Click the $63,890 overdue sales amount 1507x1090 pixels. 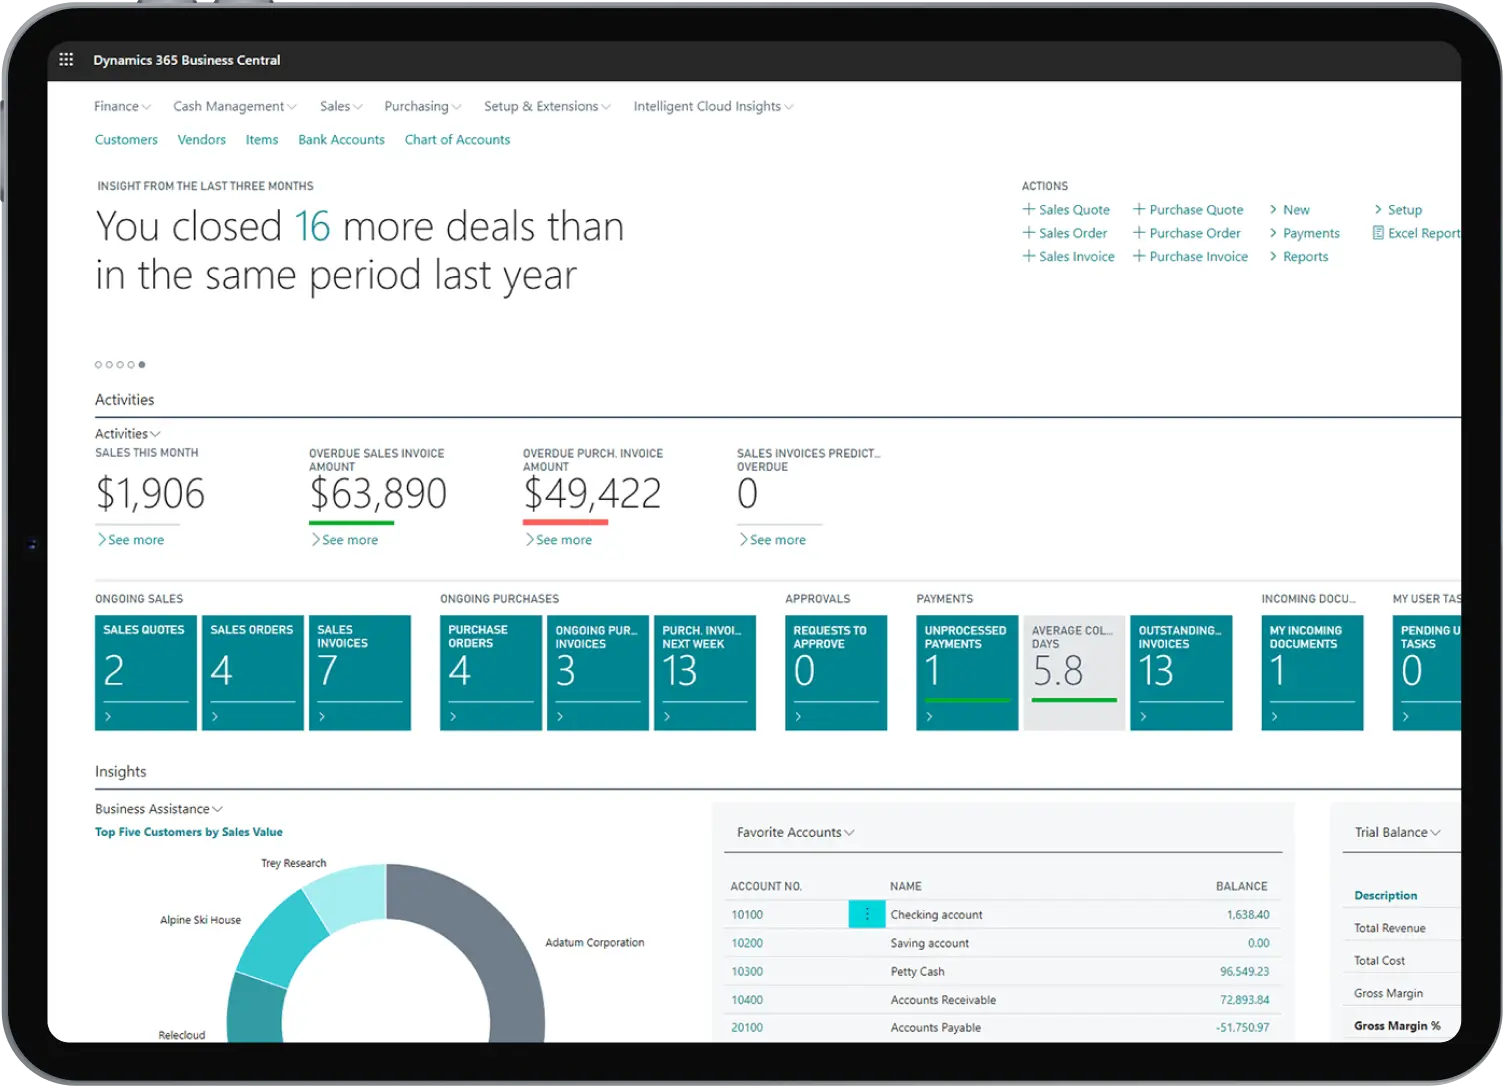378,494
